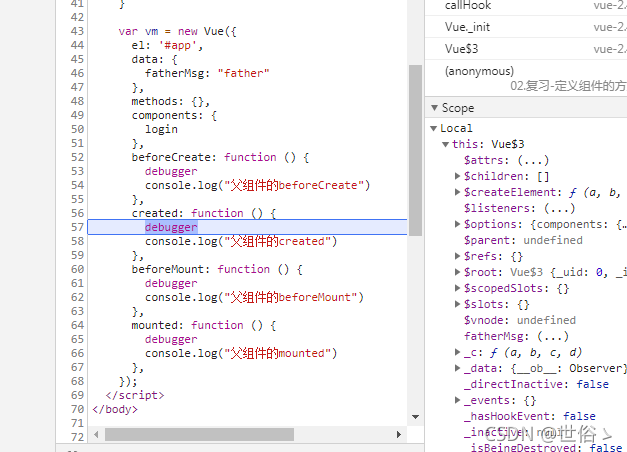This screenshot has height=452, width=627.
Task: Click the debugger statement in beforeMount
Action: click(x=171, y=283)
